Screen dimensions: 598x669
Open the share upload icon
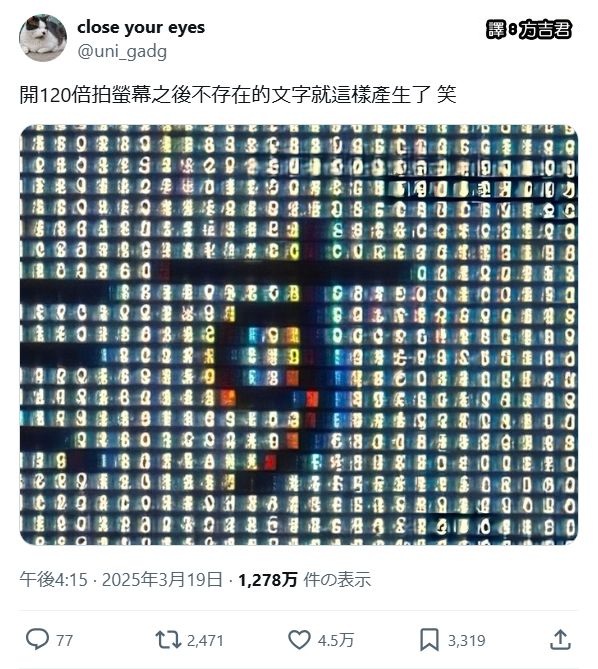click(560, 639)
